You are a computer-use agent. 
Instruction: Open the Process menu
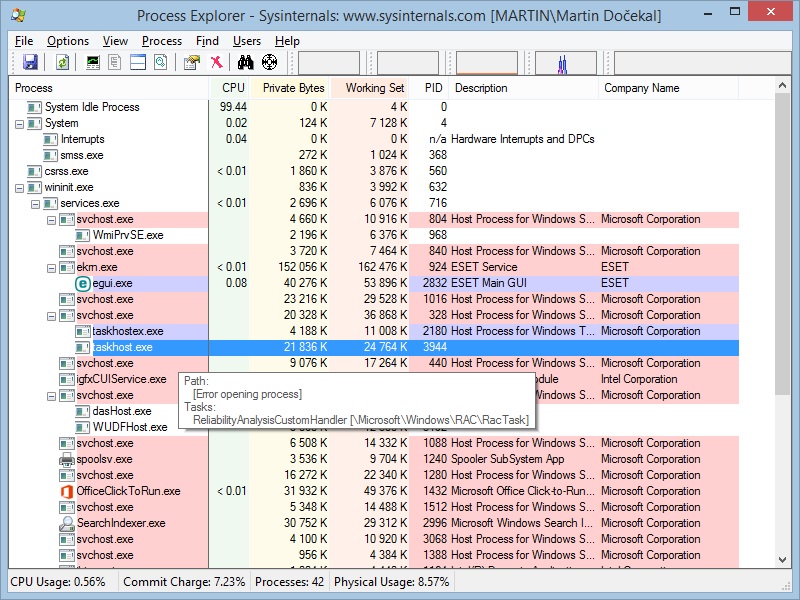tap(161, 41)
